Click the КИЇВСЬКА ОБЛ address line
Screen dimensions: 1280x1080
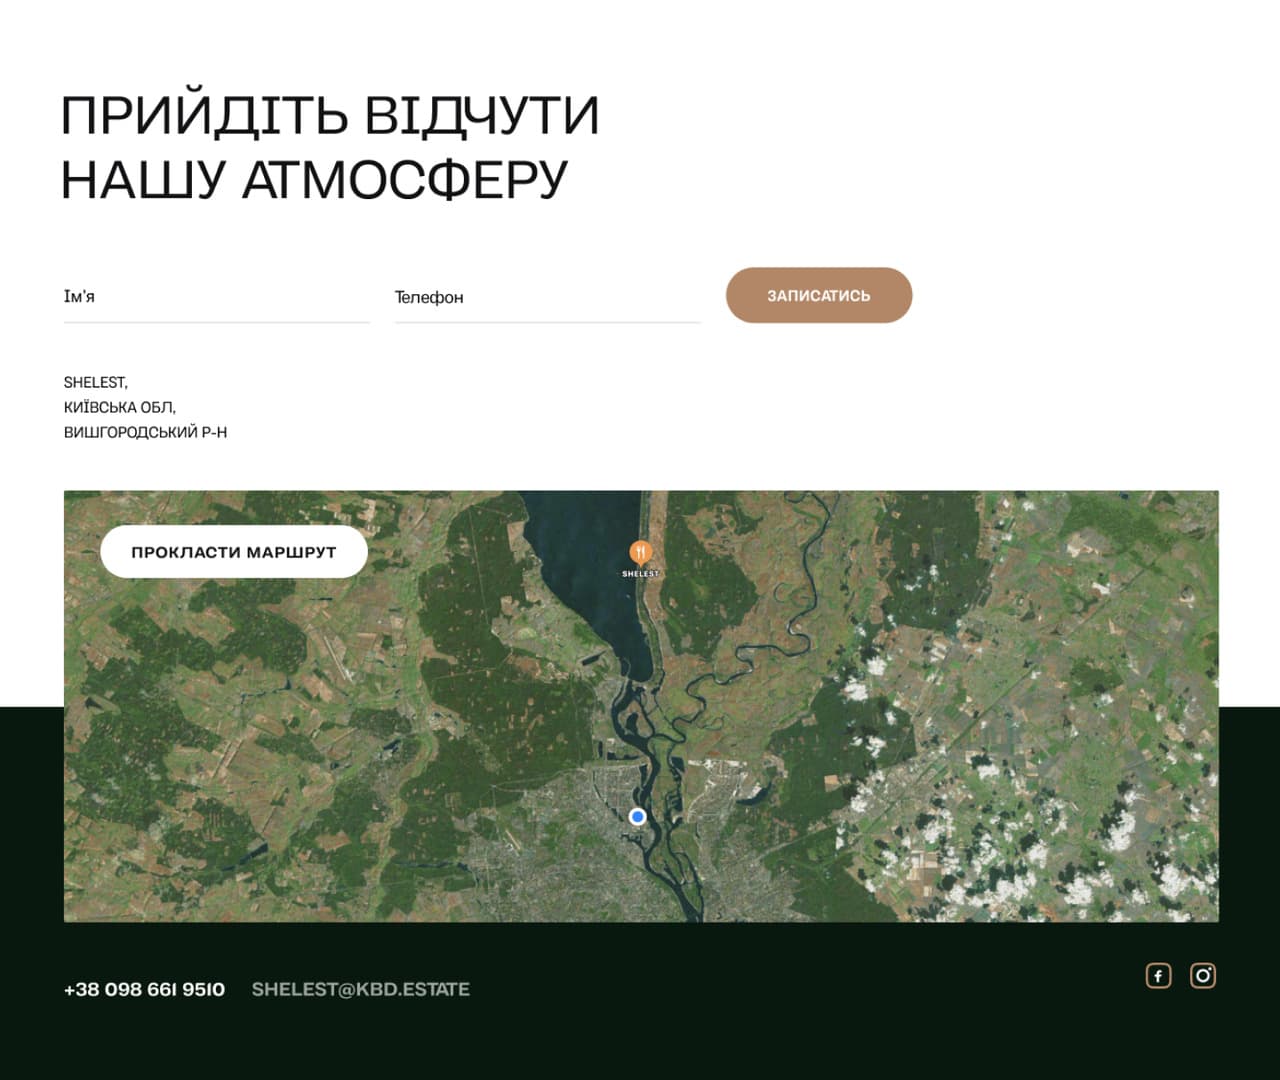pyautogui.click(x=118, y=406)
